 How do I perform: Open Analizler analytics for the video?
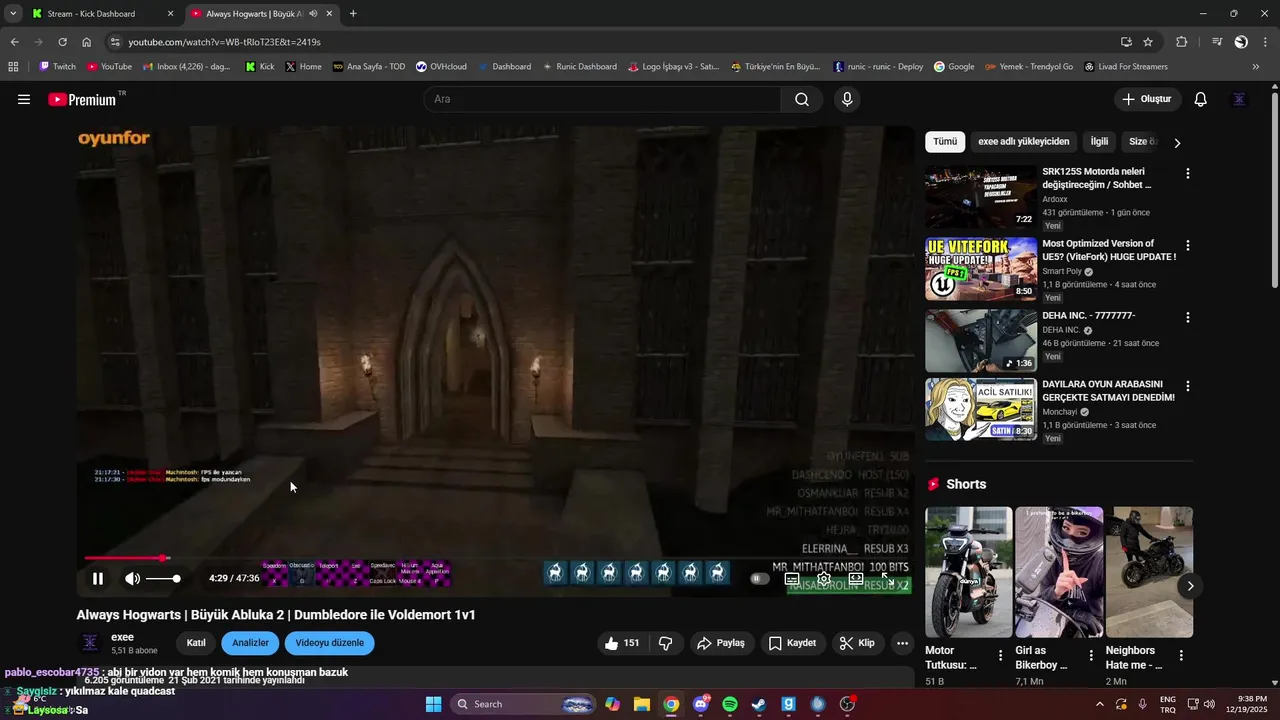point(250,643)
